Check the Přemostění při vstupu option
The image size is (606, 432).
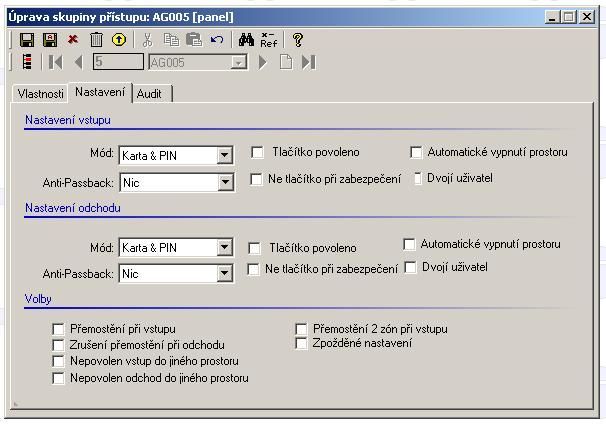coord(58,329)
